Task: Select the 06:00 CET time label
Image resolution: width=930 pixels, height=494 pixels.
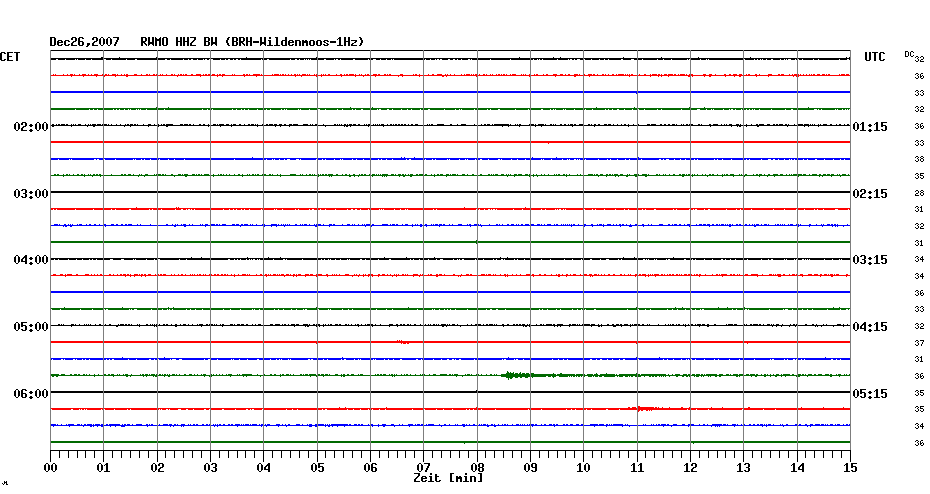Action: (x=31, y=394)
